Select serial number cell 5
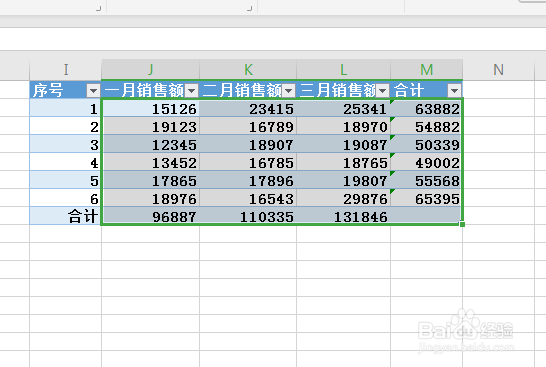 tap(65, 180)
